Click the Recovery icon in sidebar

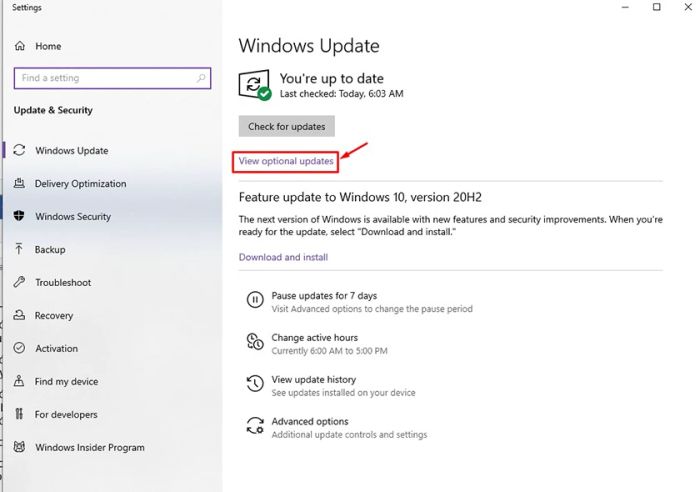pos(19,315)
